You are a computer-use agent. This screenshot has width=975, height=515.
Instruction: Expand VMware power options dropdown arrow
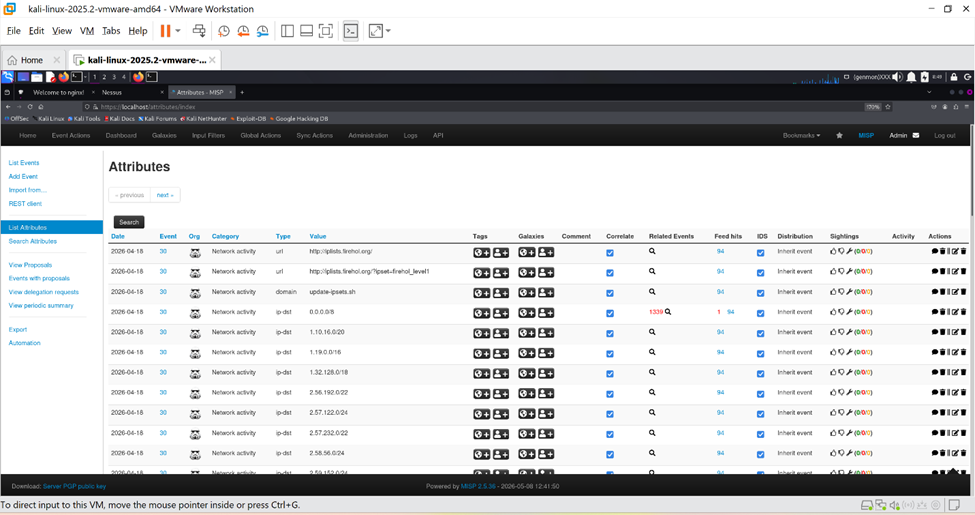click(178, 30)
